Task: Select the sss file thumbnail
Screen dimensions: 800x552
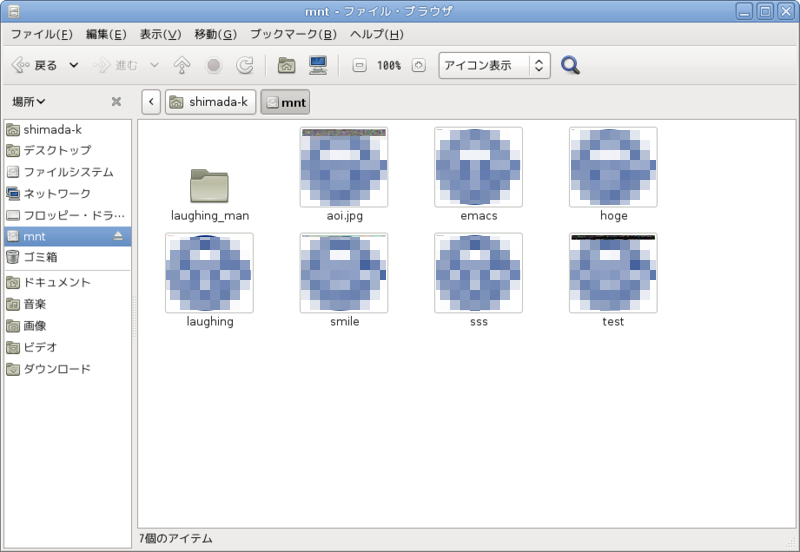Action: (479, 273)
